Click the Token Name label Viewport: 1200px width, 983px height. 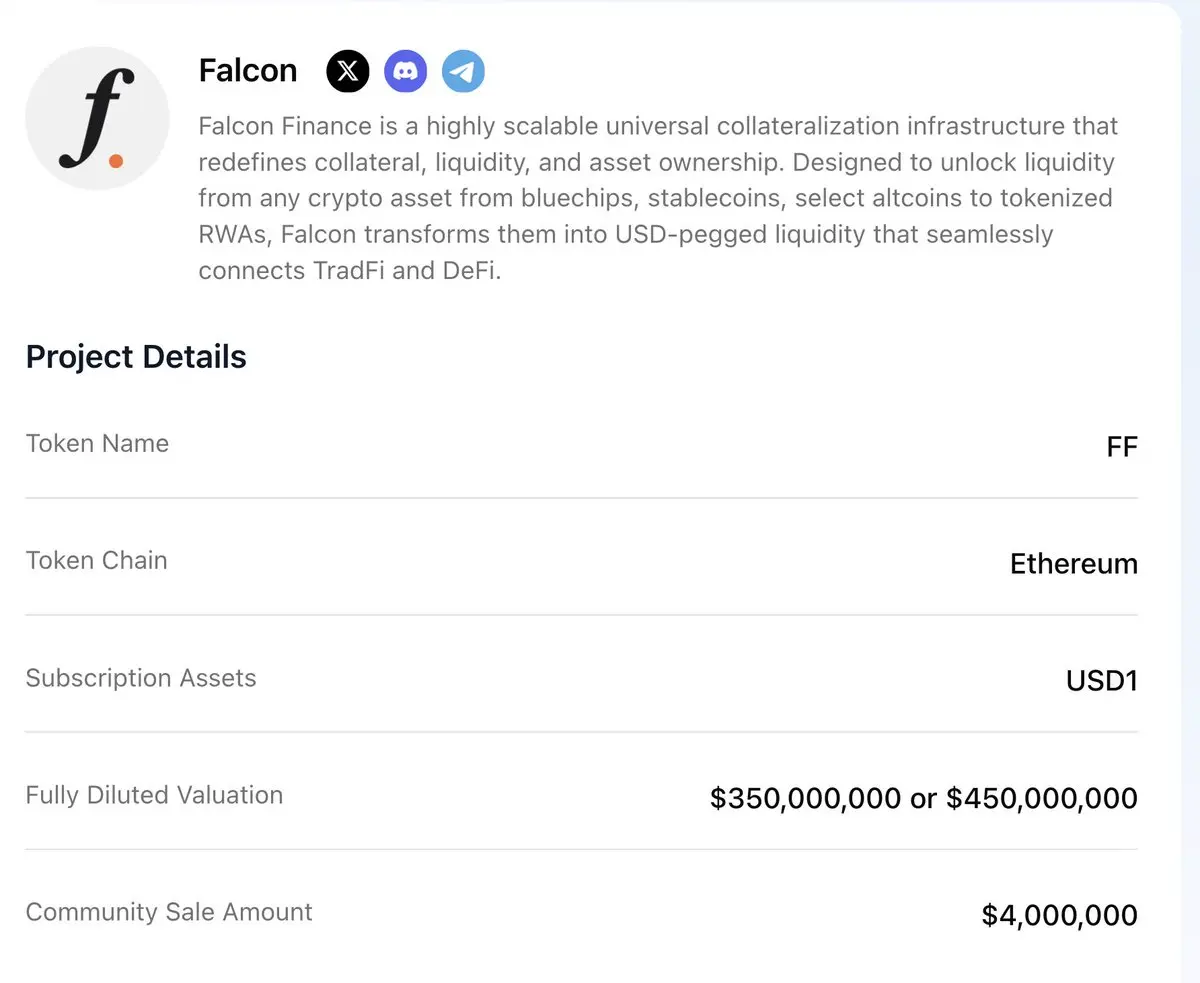coord(97,443)
